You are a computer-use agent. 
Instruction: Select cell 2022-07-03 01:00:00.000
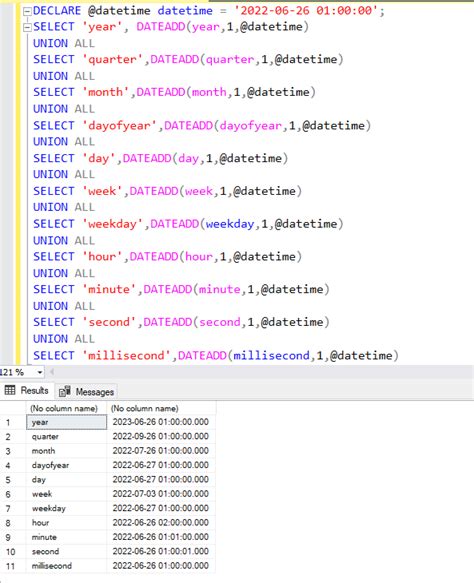coord(161,494)
